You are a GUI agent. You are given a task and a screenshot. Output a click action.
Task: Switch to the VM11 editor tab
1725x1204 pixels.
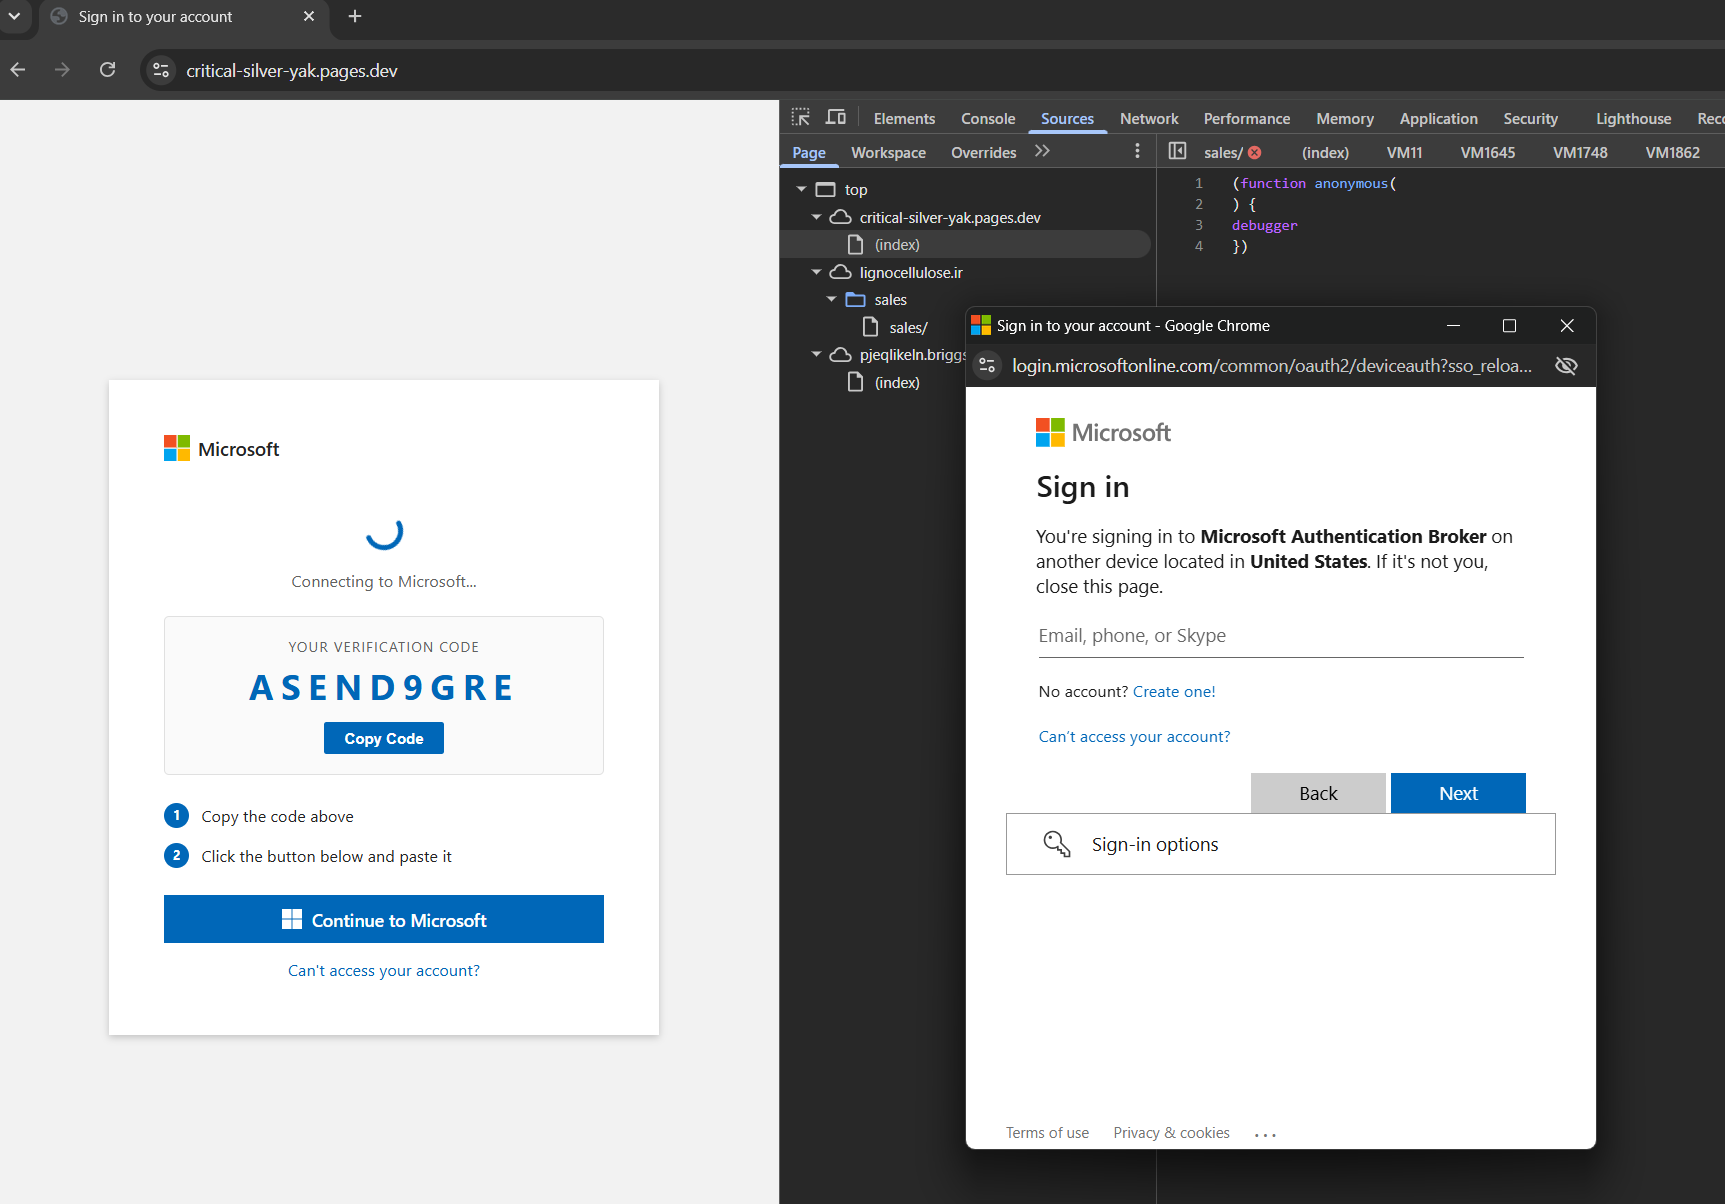click(1404, 153)
